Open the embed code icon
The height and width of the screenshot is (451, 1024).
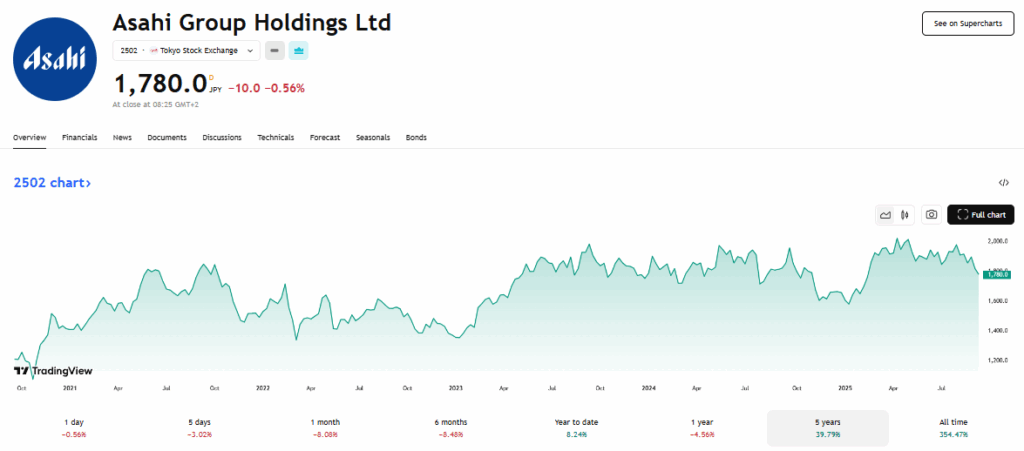[x=1004, y=183]
